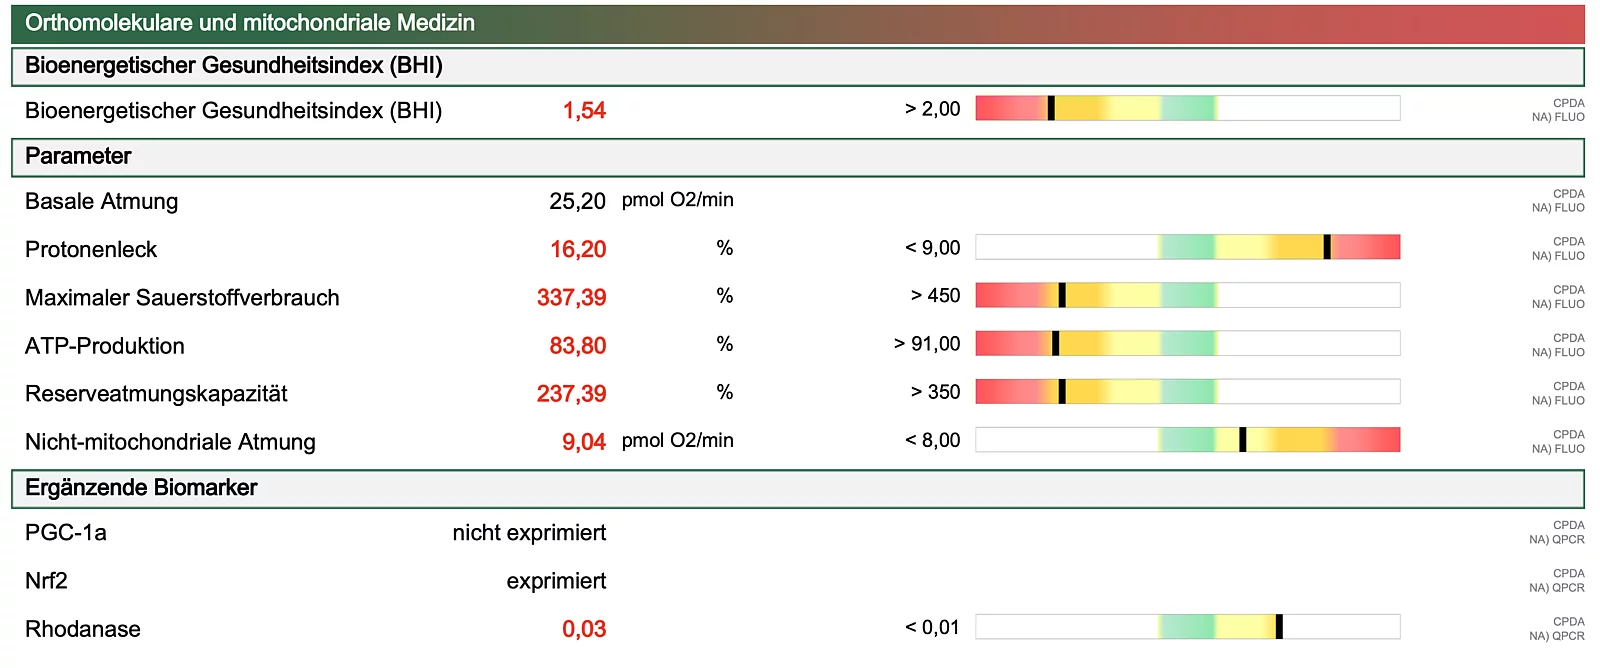Click the reference value > 450
The image size is (1600, 668).
point(935,296)
